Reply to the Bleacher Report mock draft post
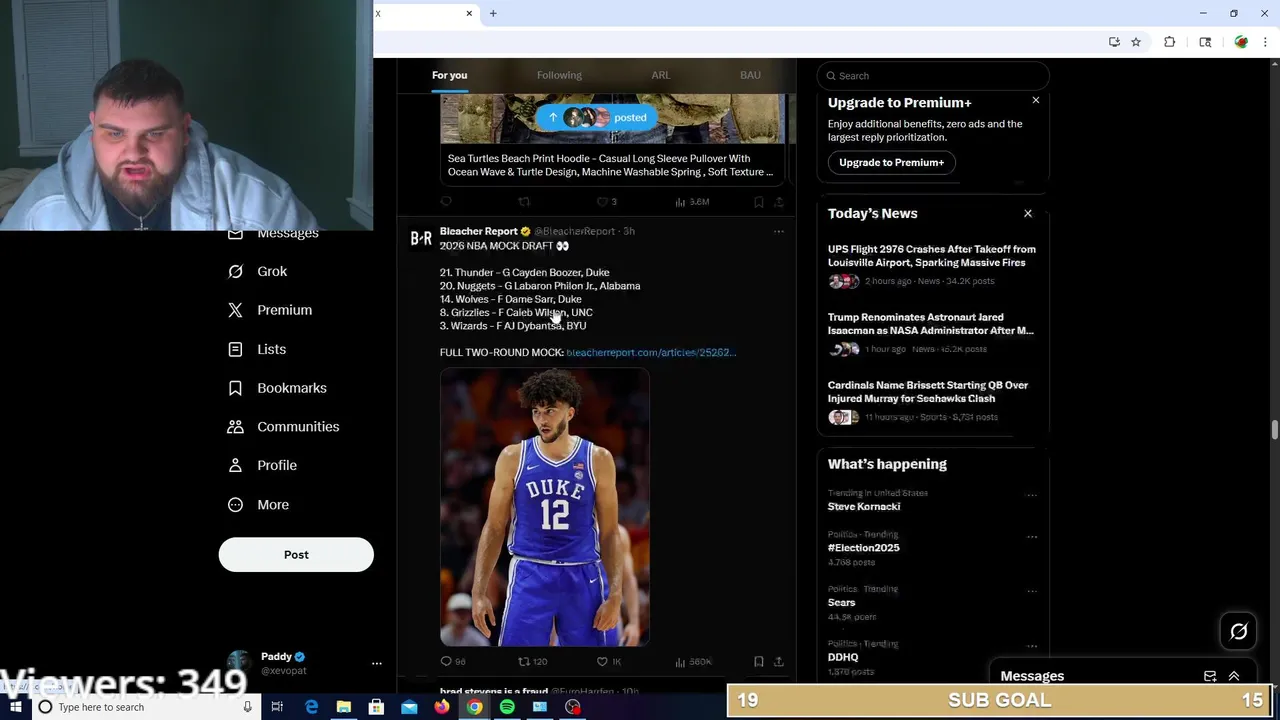 click(446, 661)
